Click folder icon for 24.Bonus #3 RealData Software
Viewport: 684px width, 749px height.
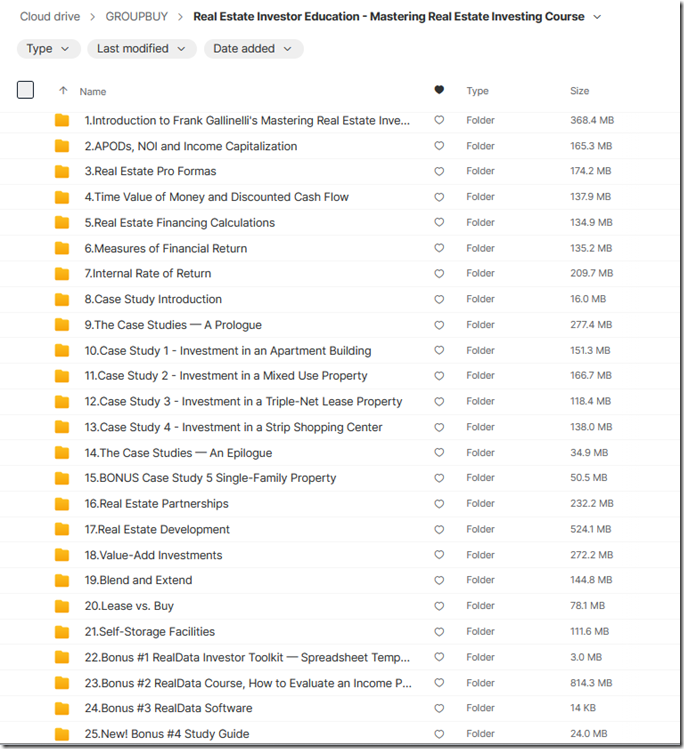point(62,708)
